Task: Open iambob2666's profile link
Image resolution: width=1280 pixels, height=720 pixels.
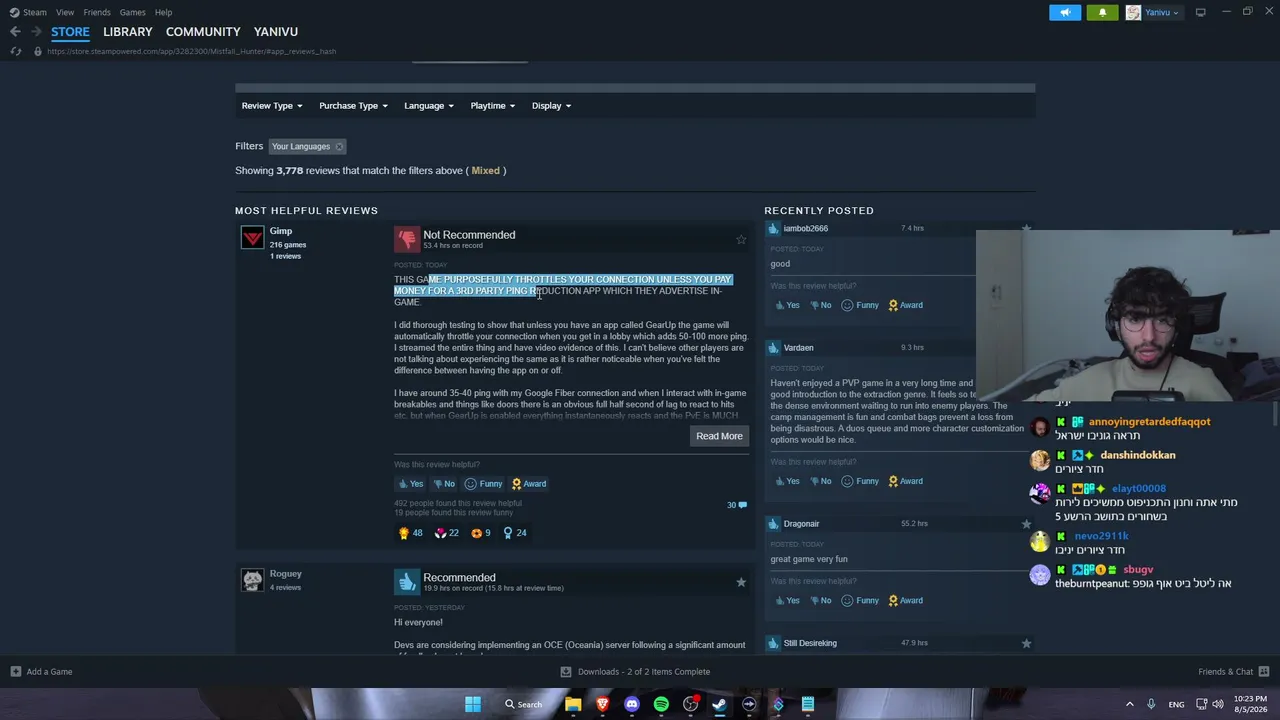Action: tap(806, 229)
